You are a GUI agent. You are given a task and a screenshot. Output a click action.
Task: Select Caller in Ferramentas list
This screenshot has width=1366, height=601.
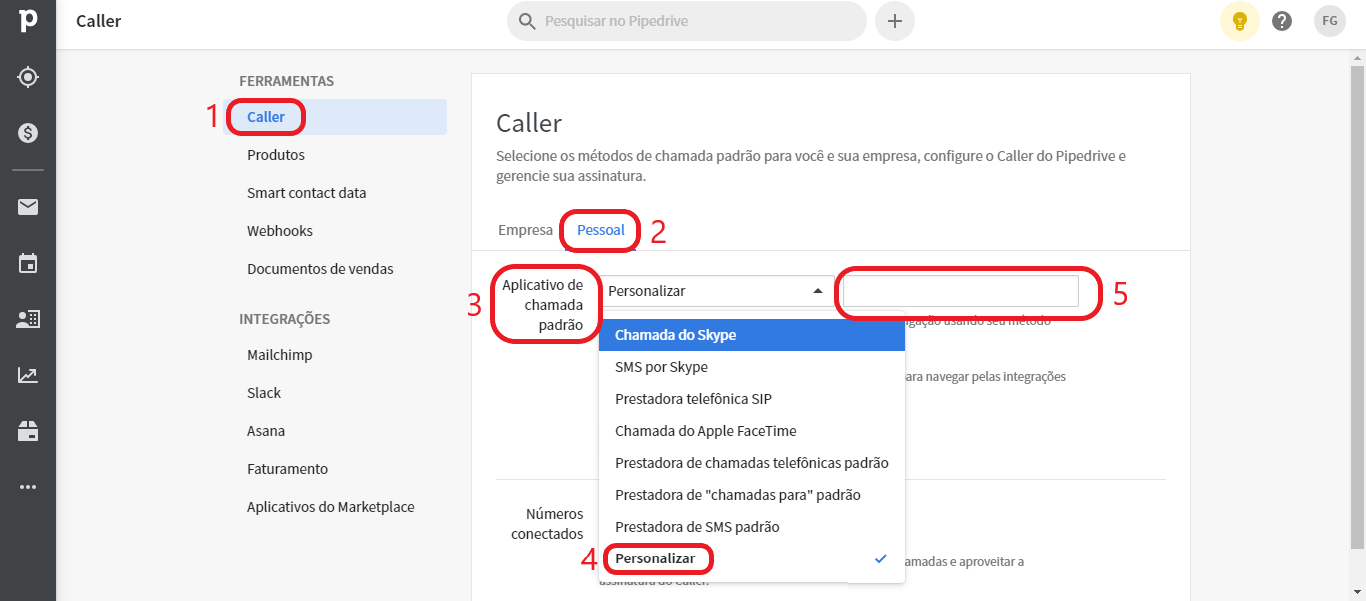(337, 117)
